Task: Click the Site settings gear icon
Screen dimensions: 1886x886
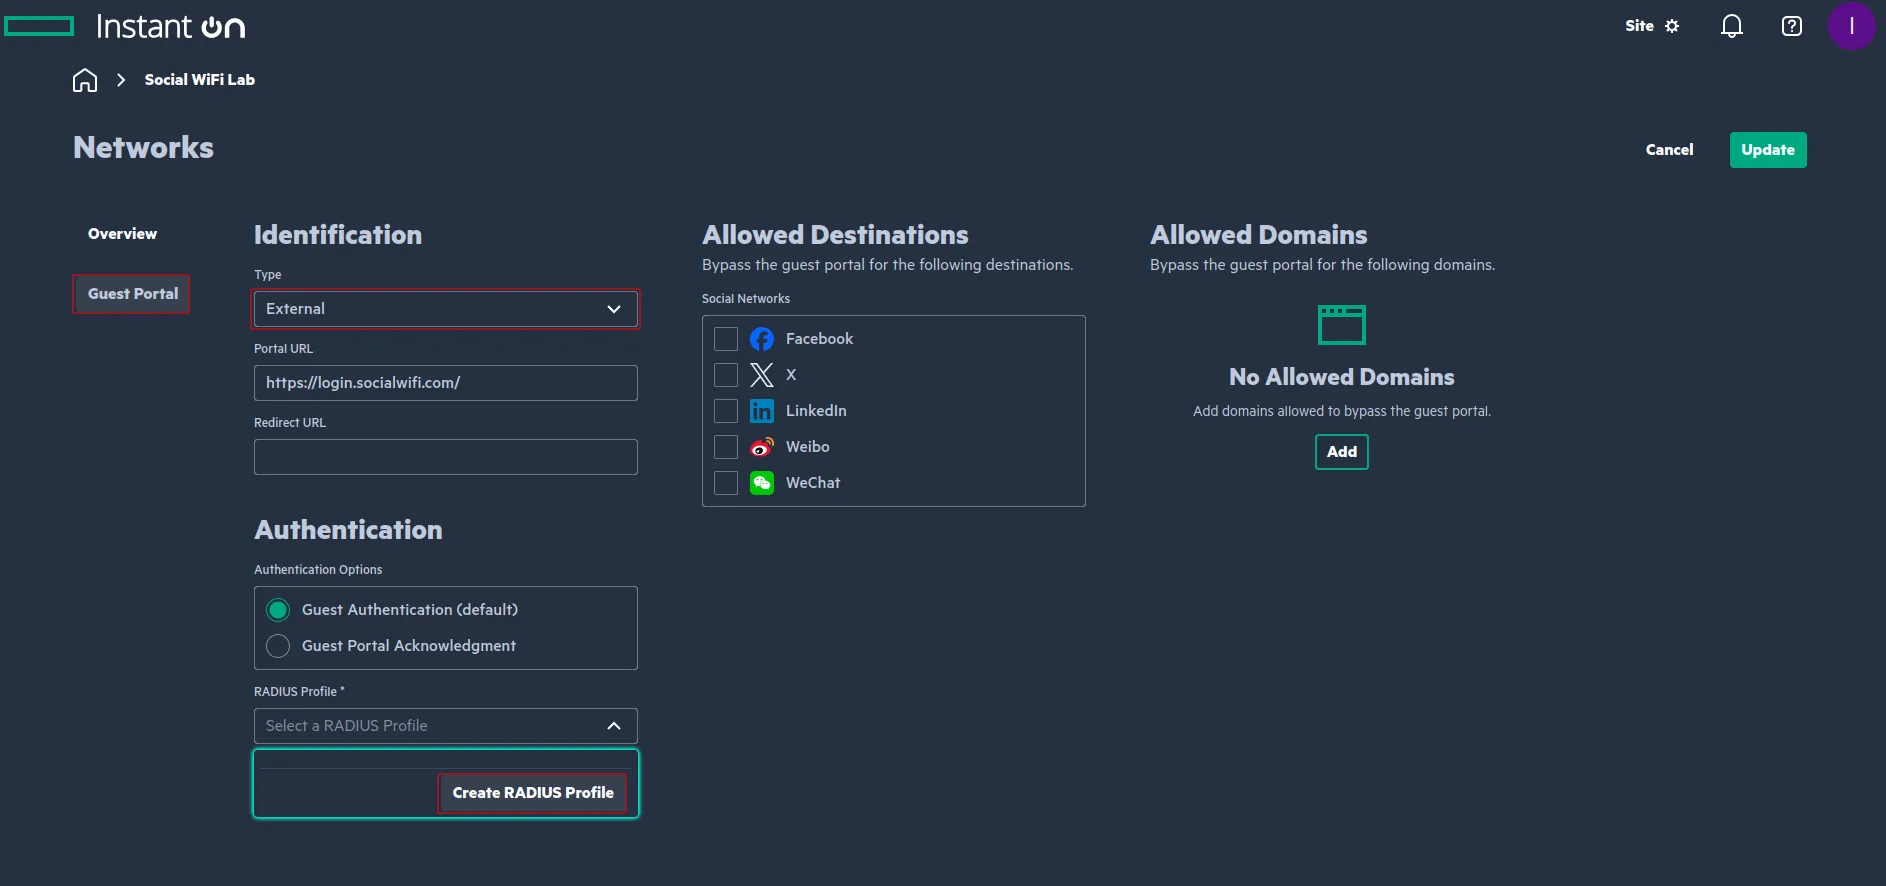Action: click(x=1672, y=26)
